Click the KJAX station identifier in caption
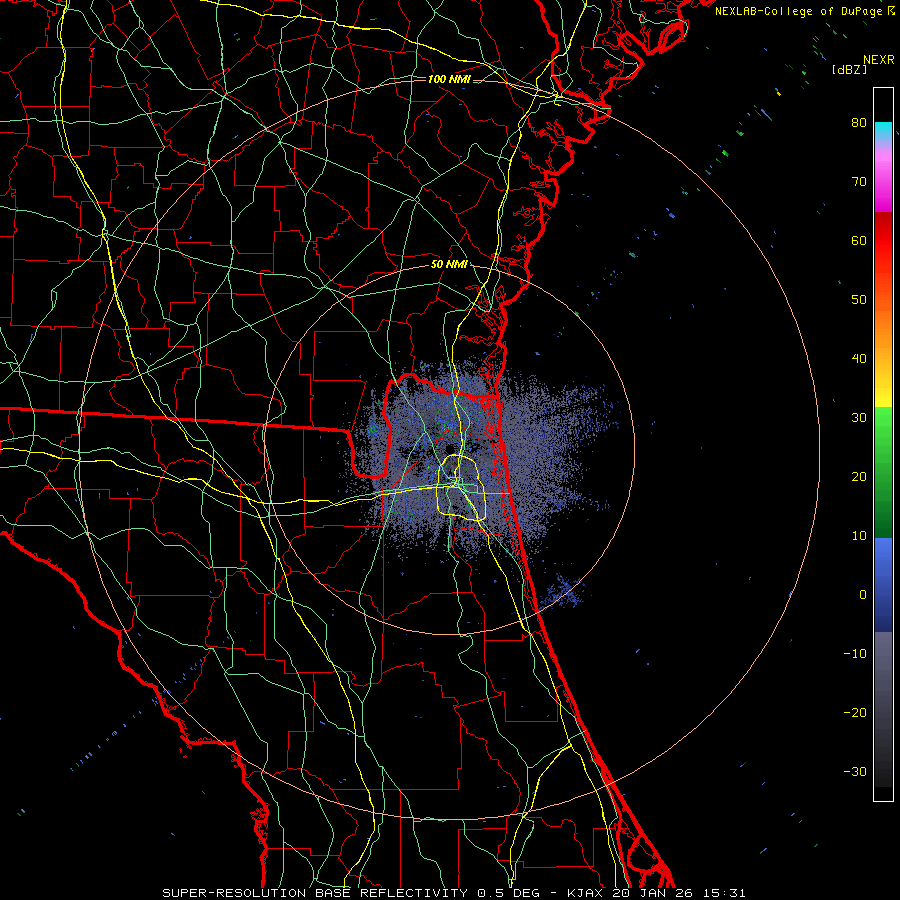 586,893
